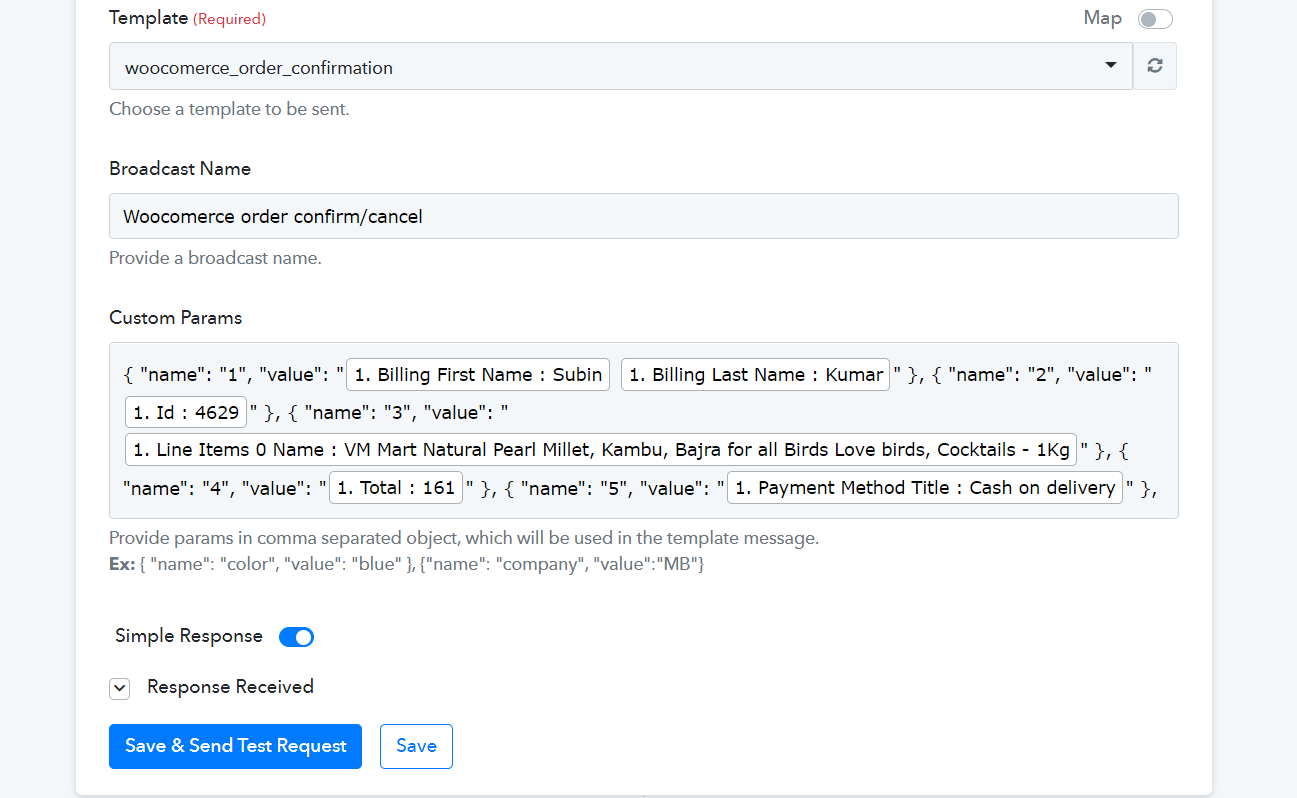Click the Custom Params label

[x=176, y=318]
